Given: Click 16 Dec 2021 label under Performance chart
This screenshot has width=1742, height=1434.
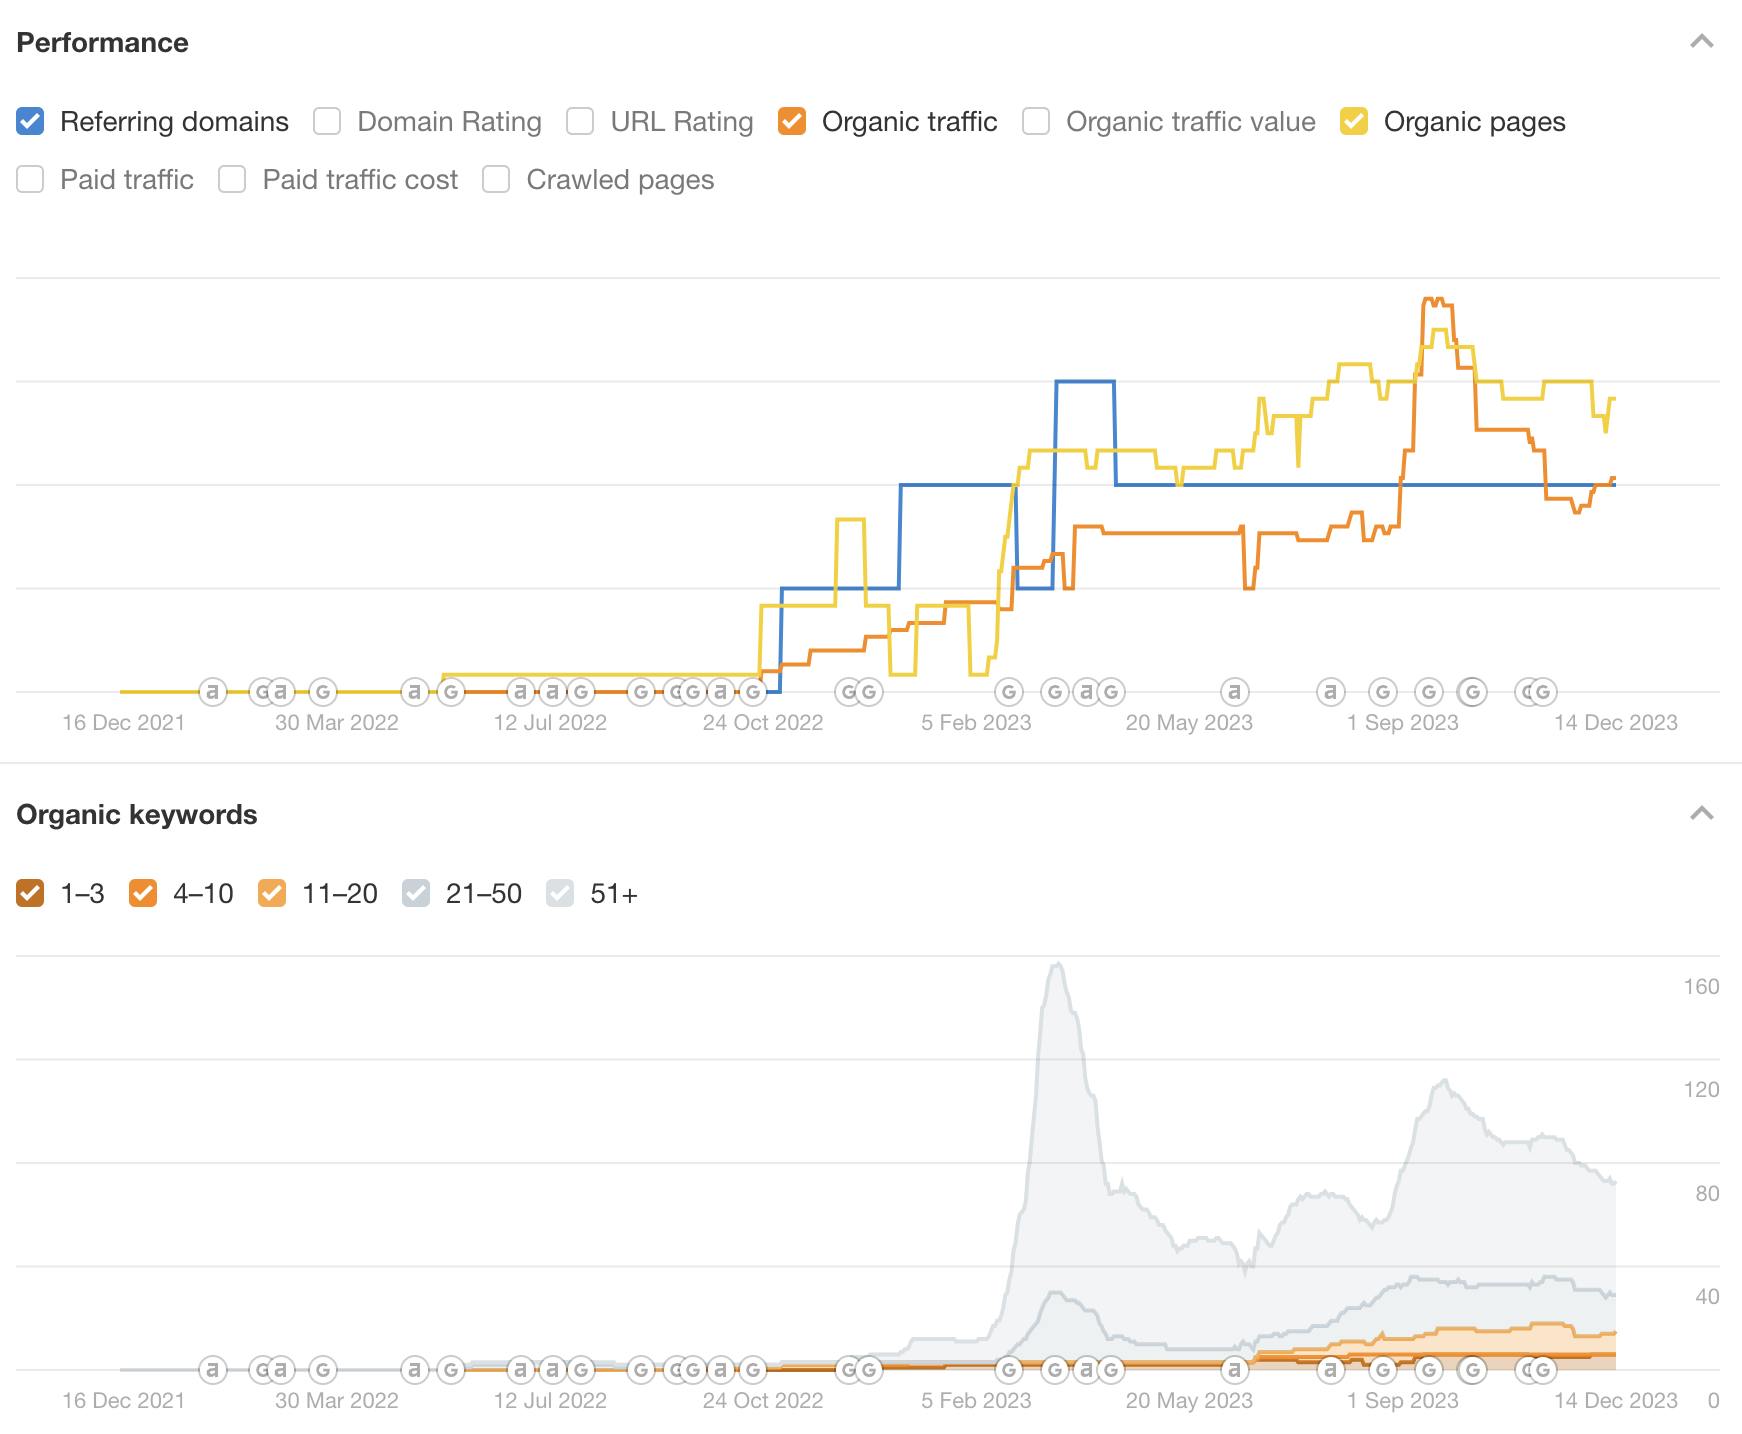Looking at the screenshot, I should [123, 723].
